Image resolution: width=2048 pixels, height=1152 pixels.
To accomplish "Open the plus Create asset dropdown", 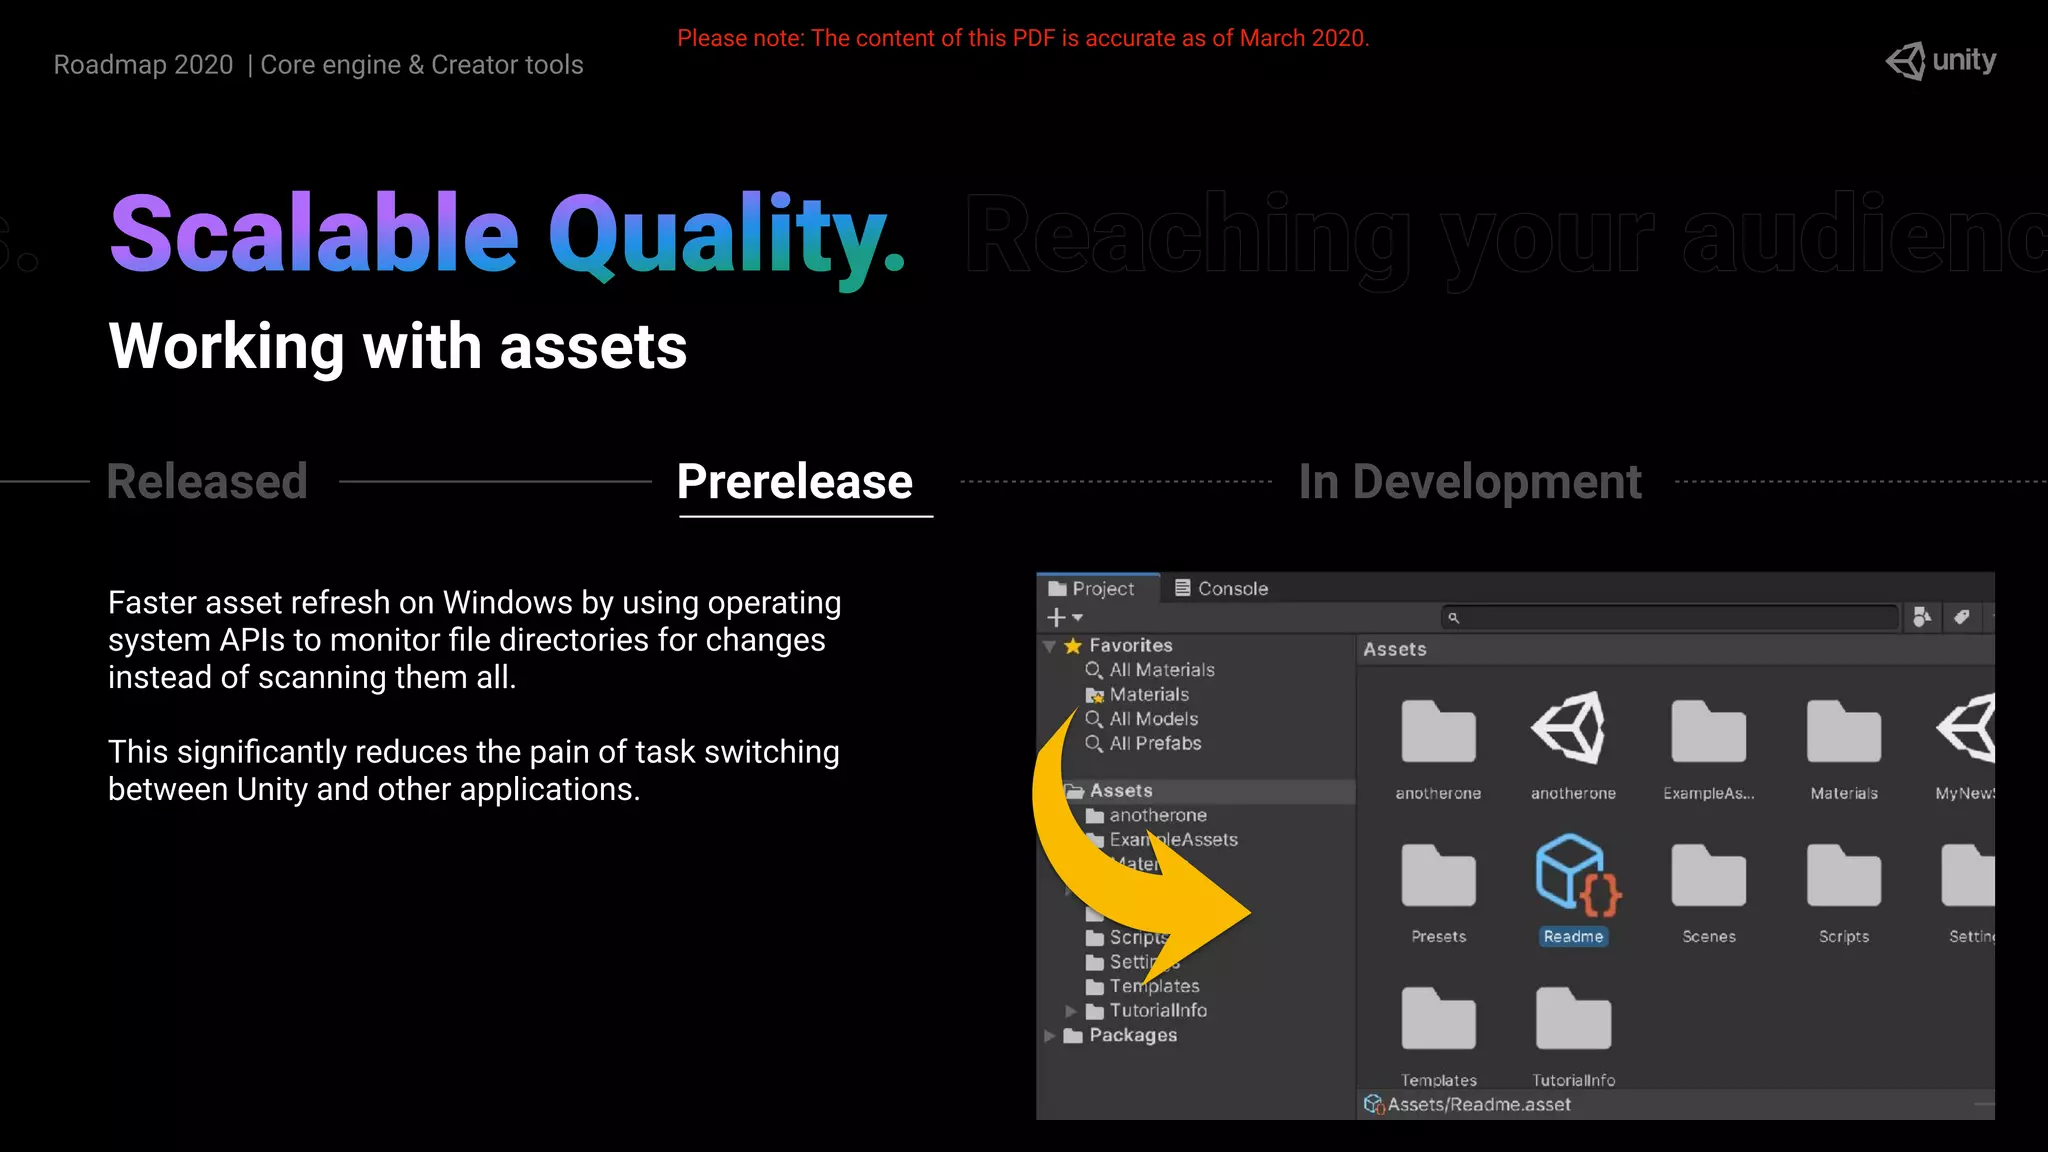I will point(1065,618).
